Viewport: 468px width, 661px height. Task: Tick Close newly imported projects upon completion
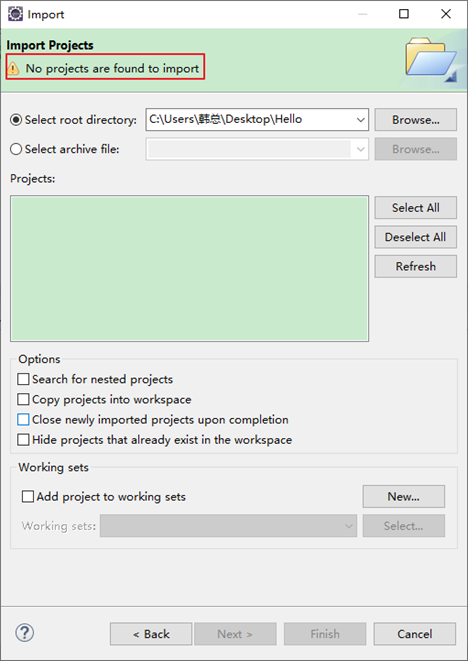[23, 419]
